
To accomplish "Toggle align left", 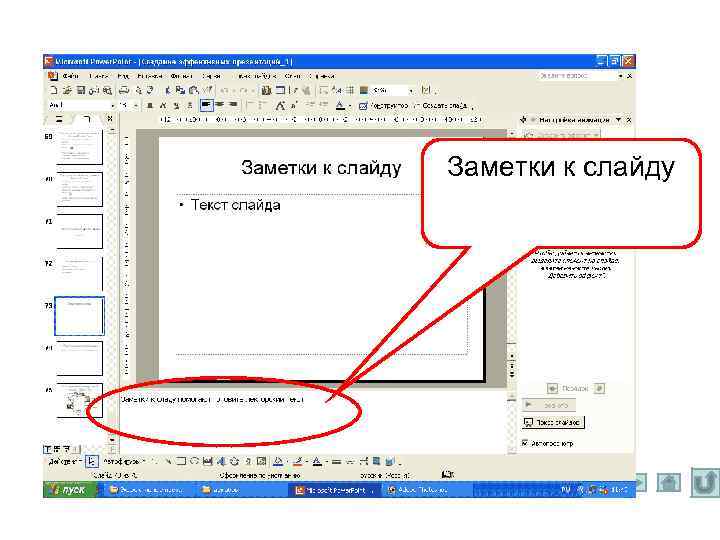I will (x=207, y=106).
